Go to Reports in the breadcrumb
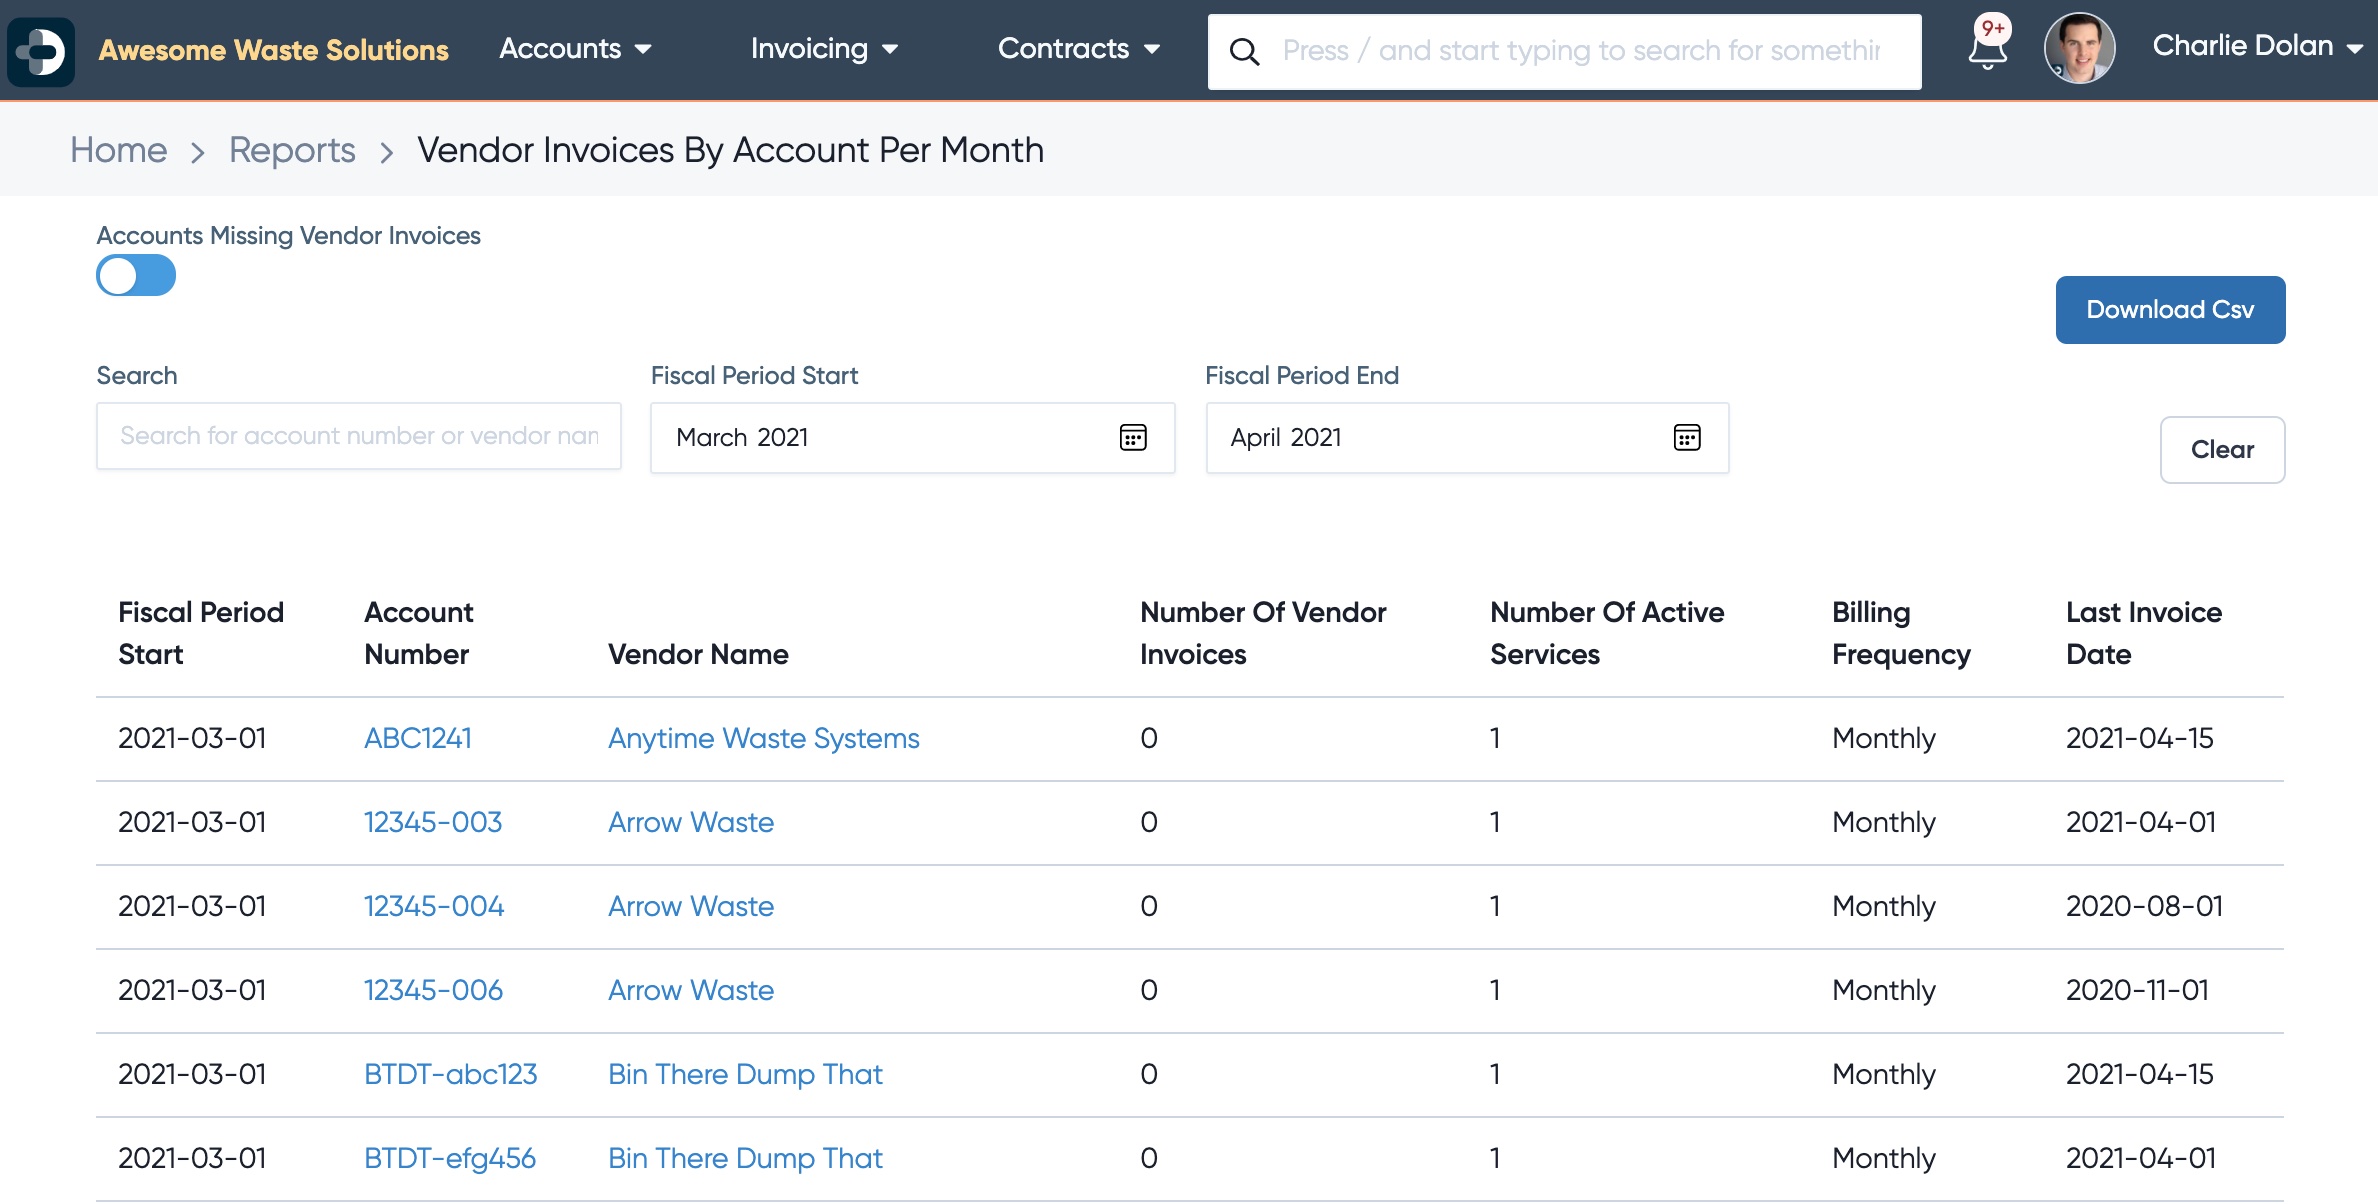The height and width of the screenshot is (1204, 2378). (292, 150)
